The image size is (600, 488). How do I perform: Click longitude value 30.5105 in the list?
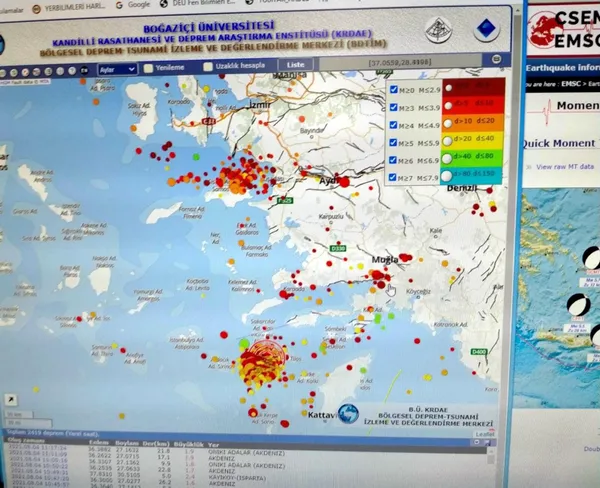tap(128, 474)
